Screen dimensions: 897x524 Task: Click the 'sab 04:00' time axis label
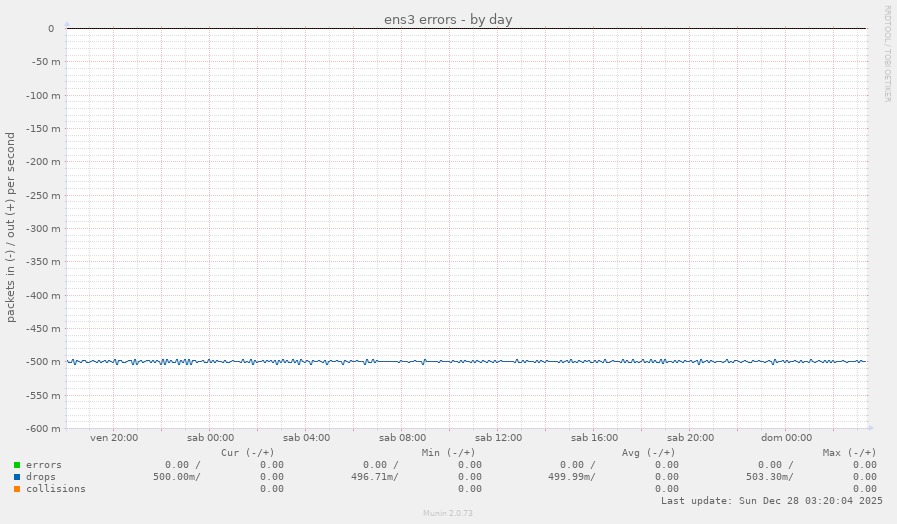click(306, 438)
